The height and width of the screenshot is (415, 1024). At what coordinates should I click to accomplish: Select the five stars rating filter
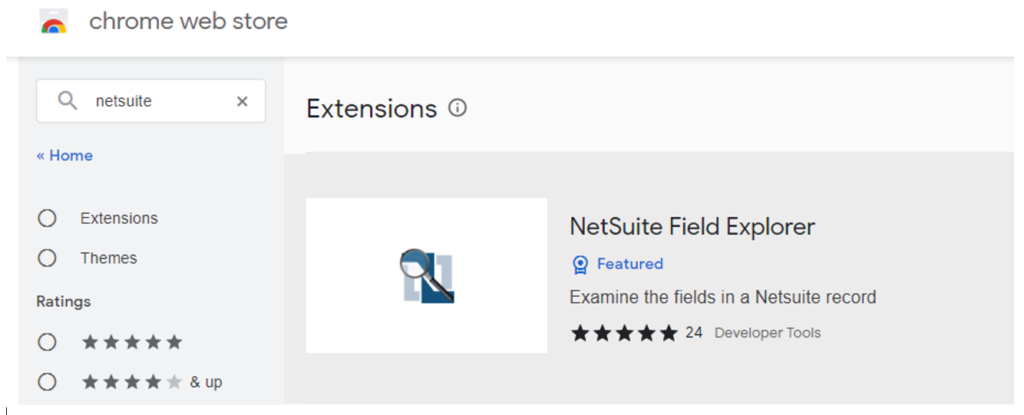(47, 342)
